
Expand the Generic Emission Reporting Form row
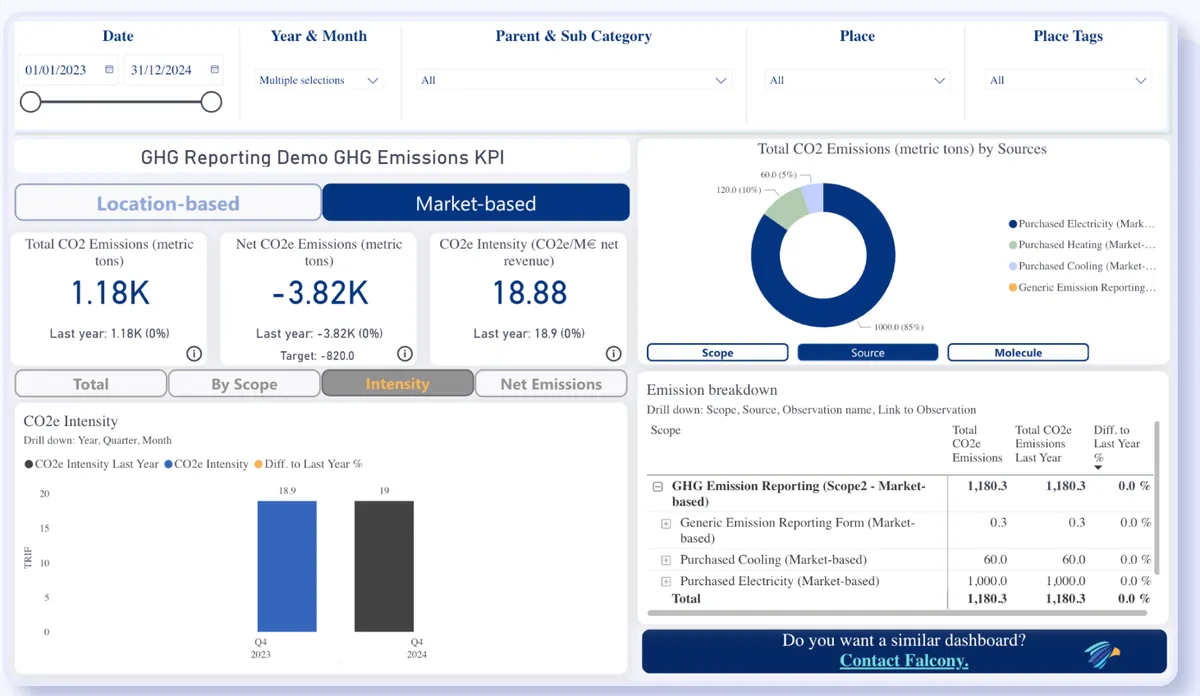(x=665, y=523)
